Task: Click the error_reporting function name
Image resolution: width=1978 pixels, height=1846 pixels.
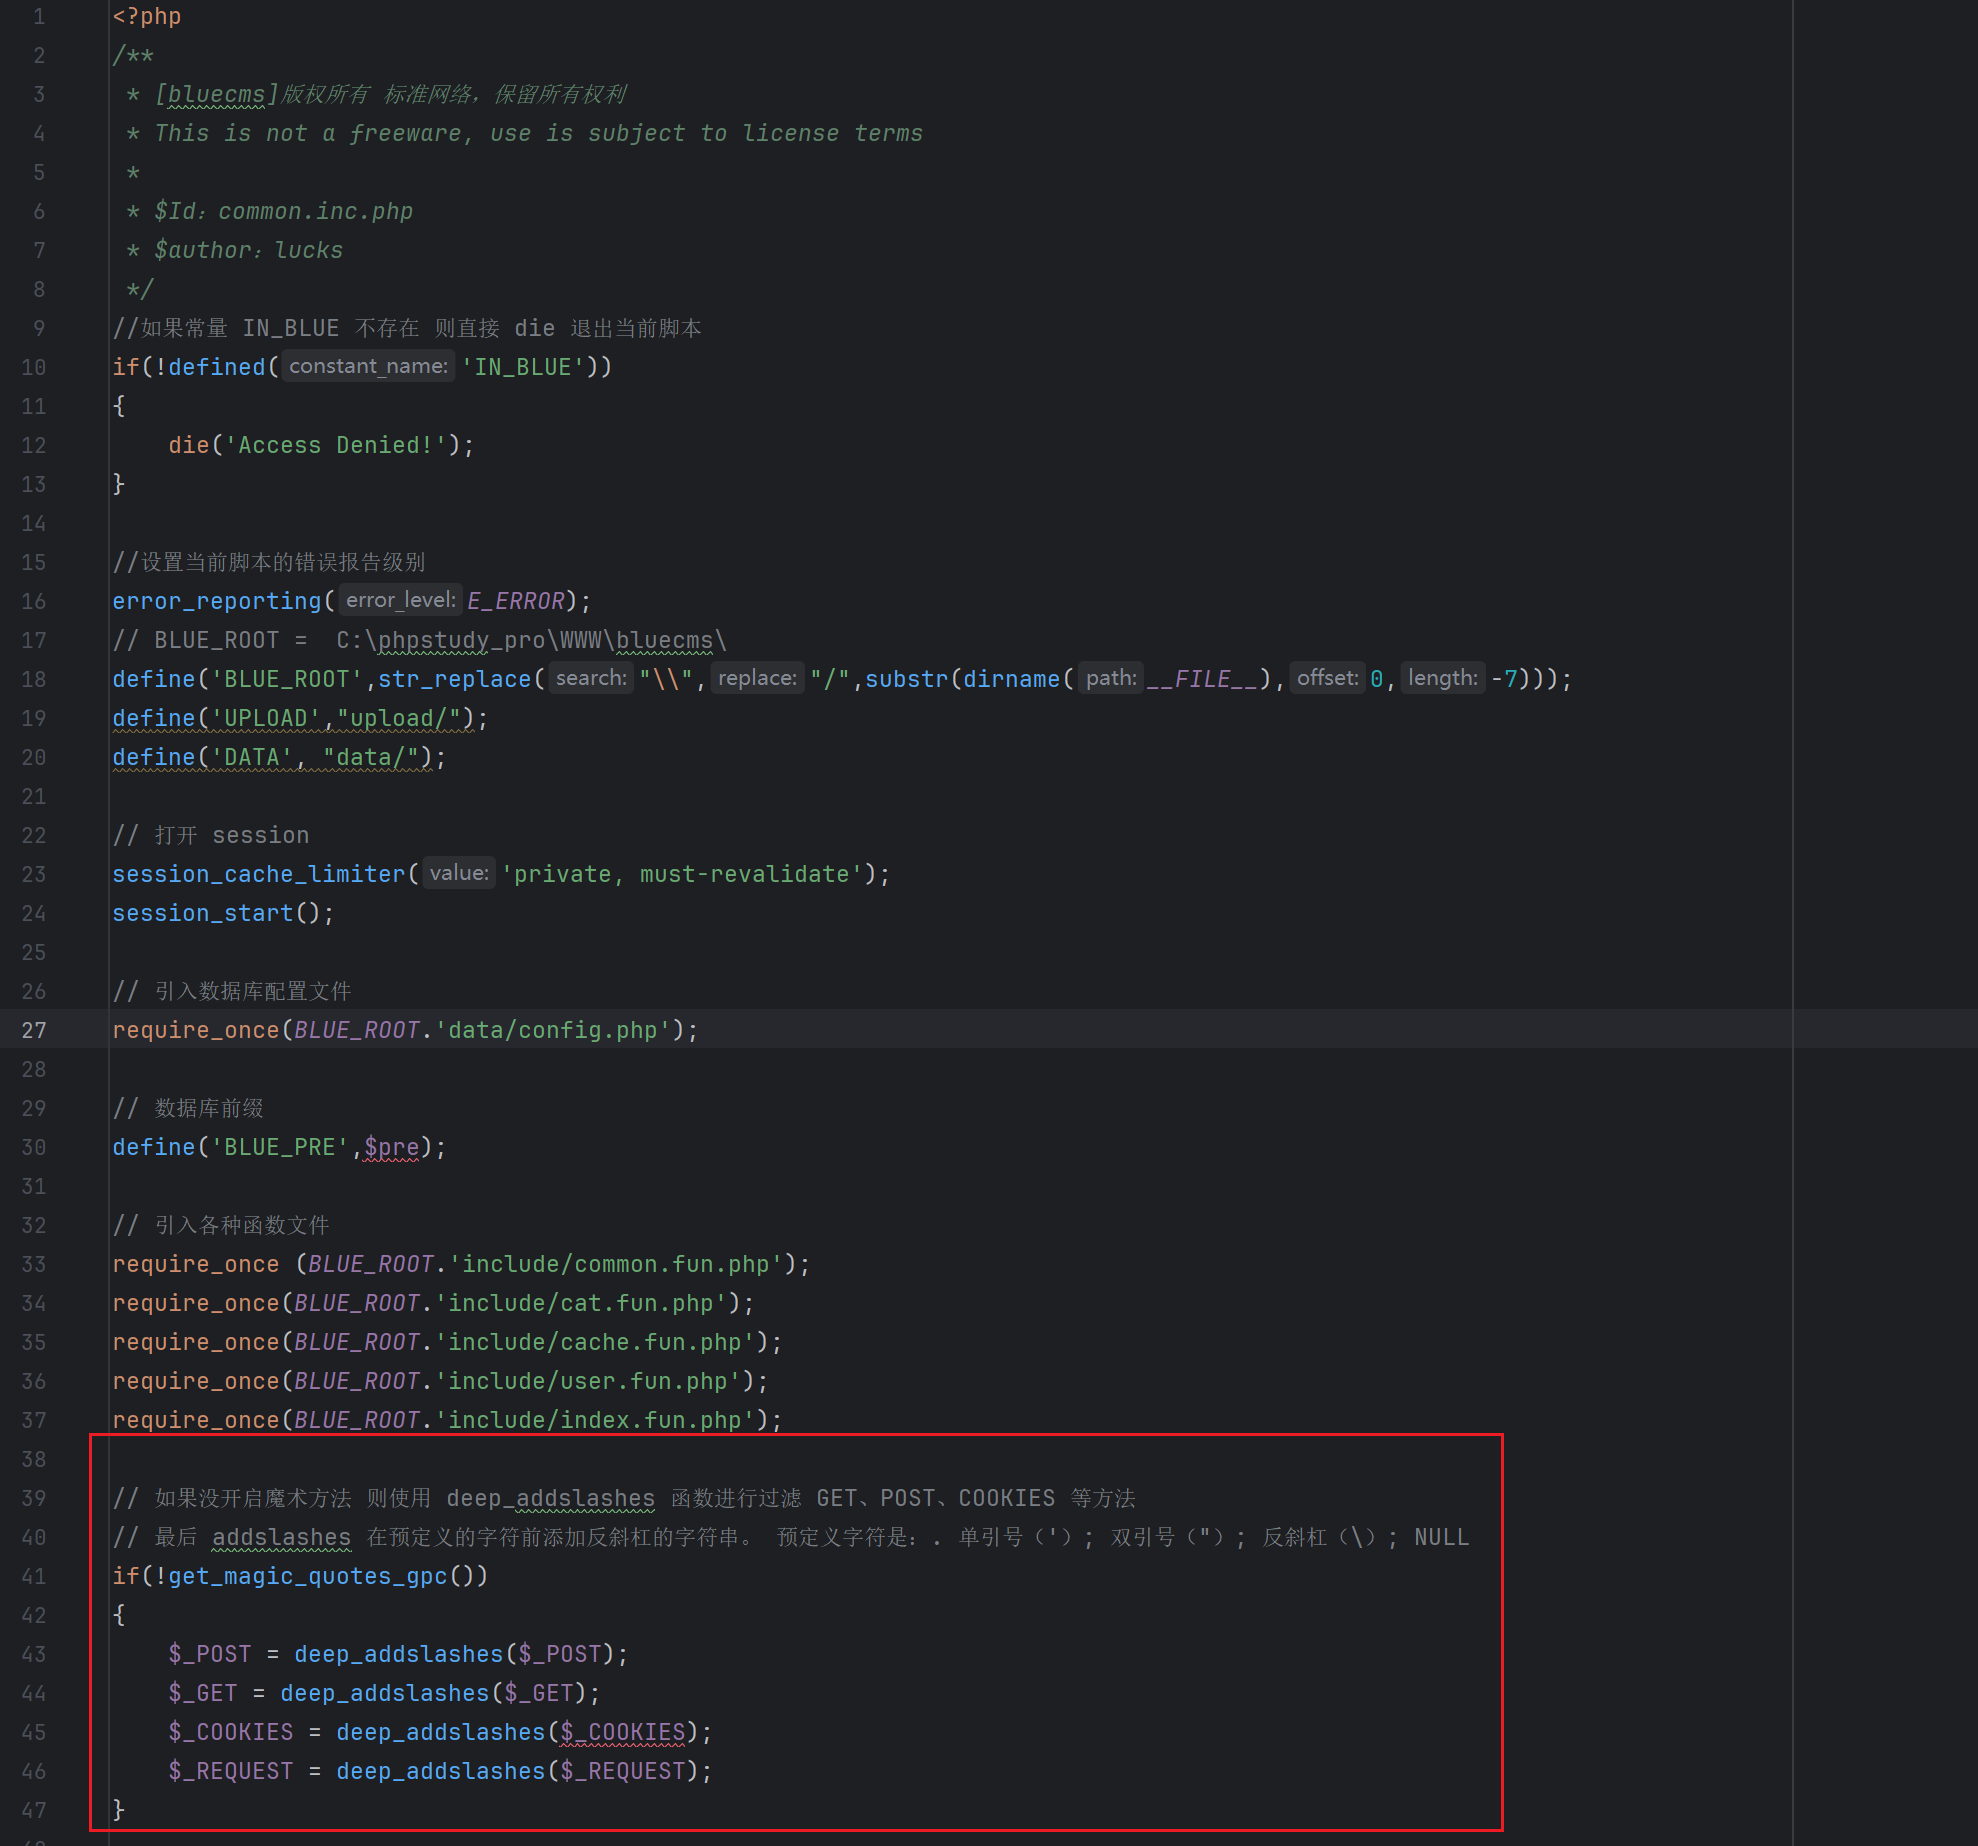Action: tap(217, 601)
